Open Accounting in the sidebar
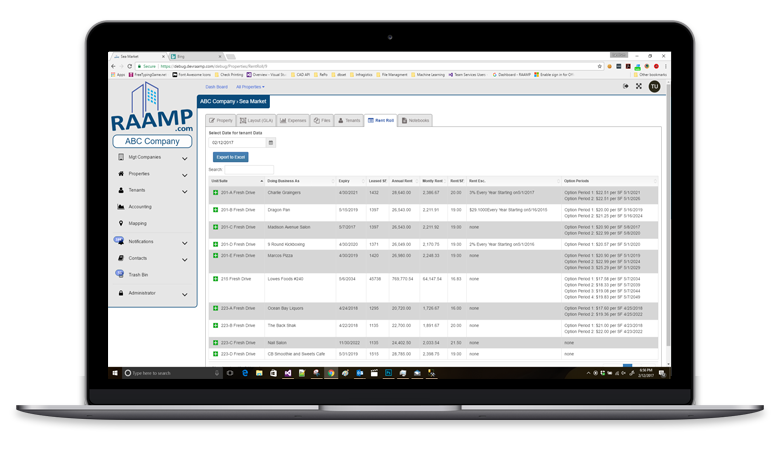The width and height of the screenshot is (780, 470). (140, 207)
